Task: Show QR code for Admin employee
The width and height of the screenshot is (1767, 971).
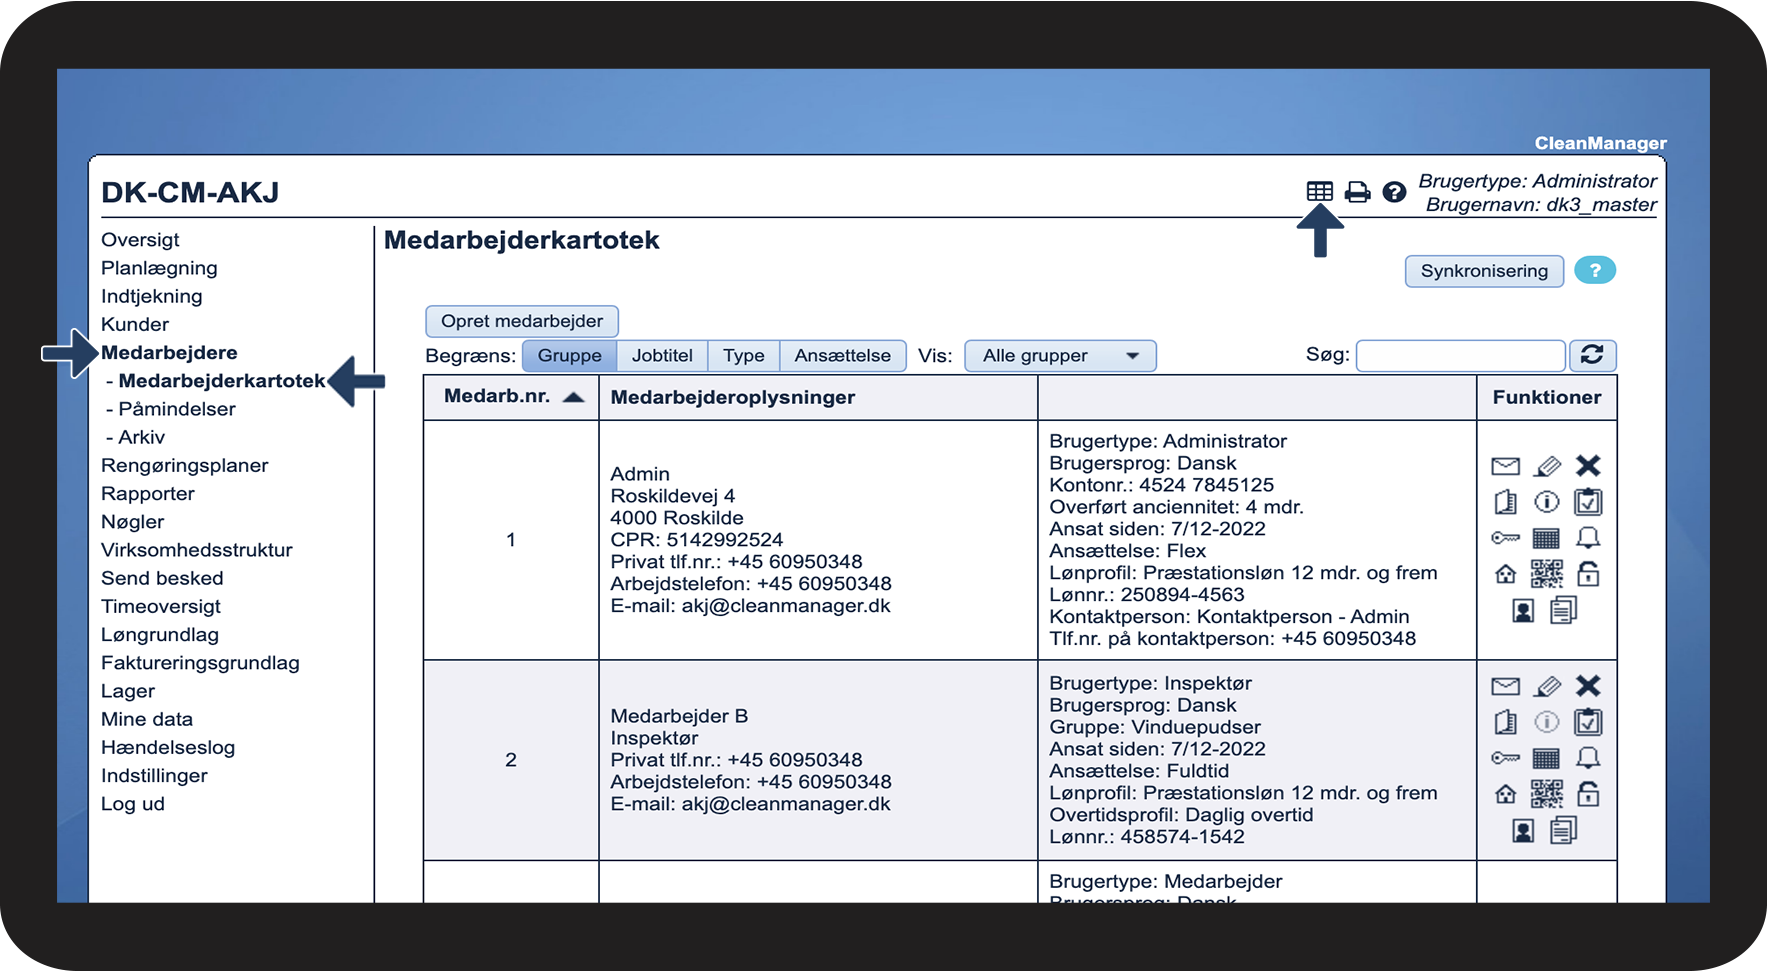Action: coord(1547,574)
